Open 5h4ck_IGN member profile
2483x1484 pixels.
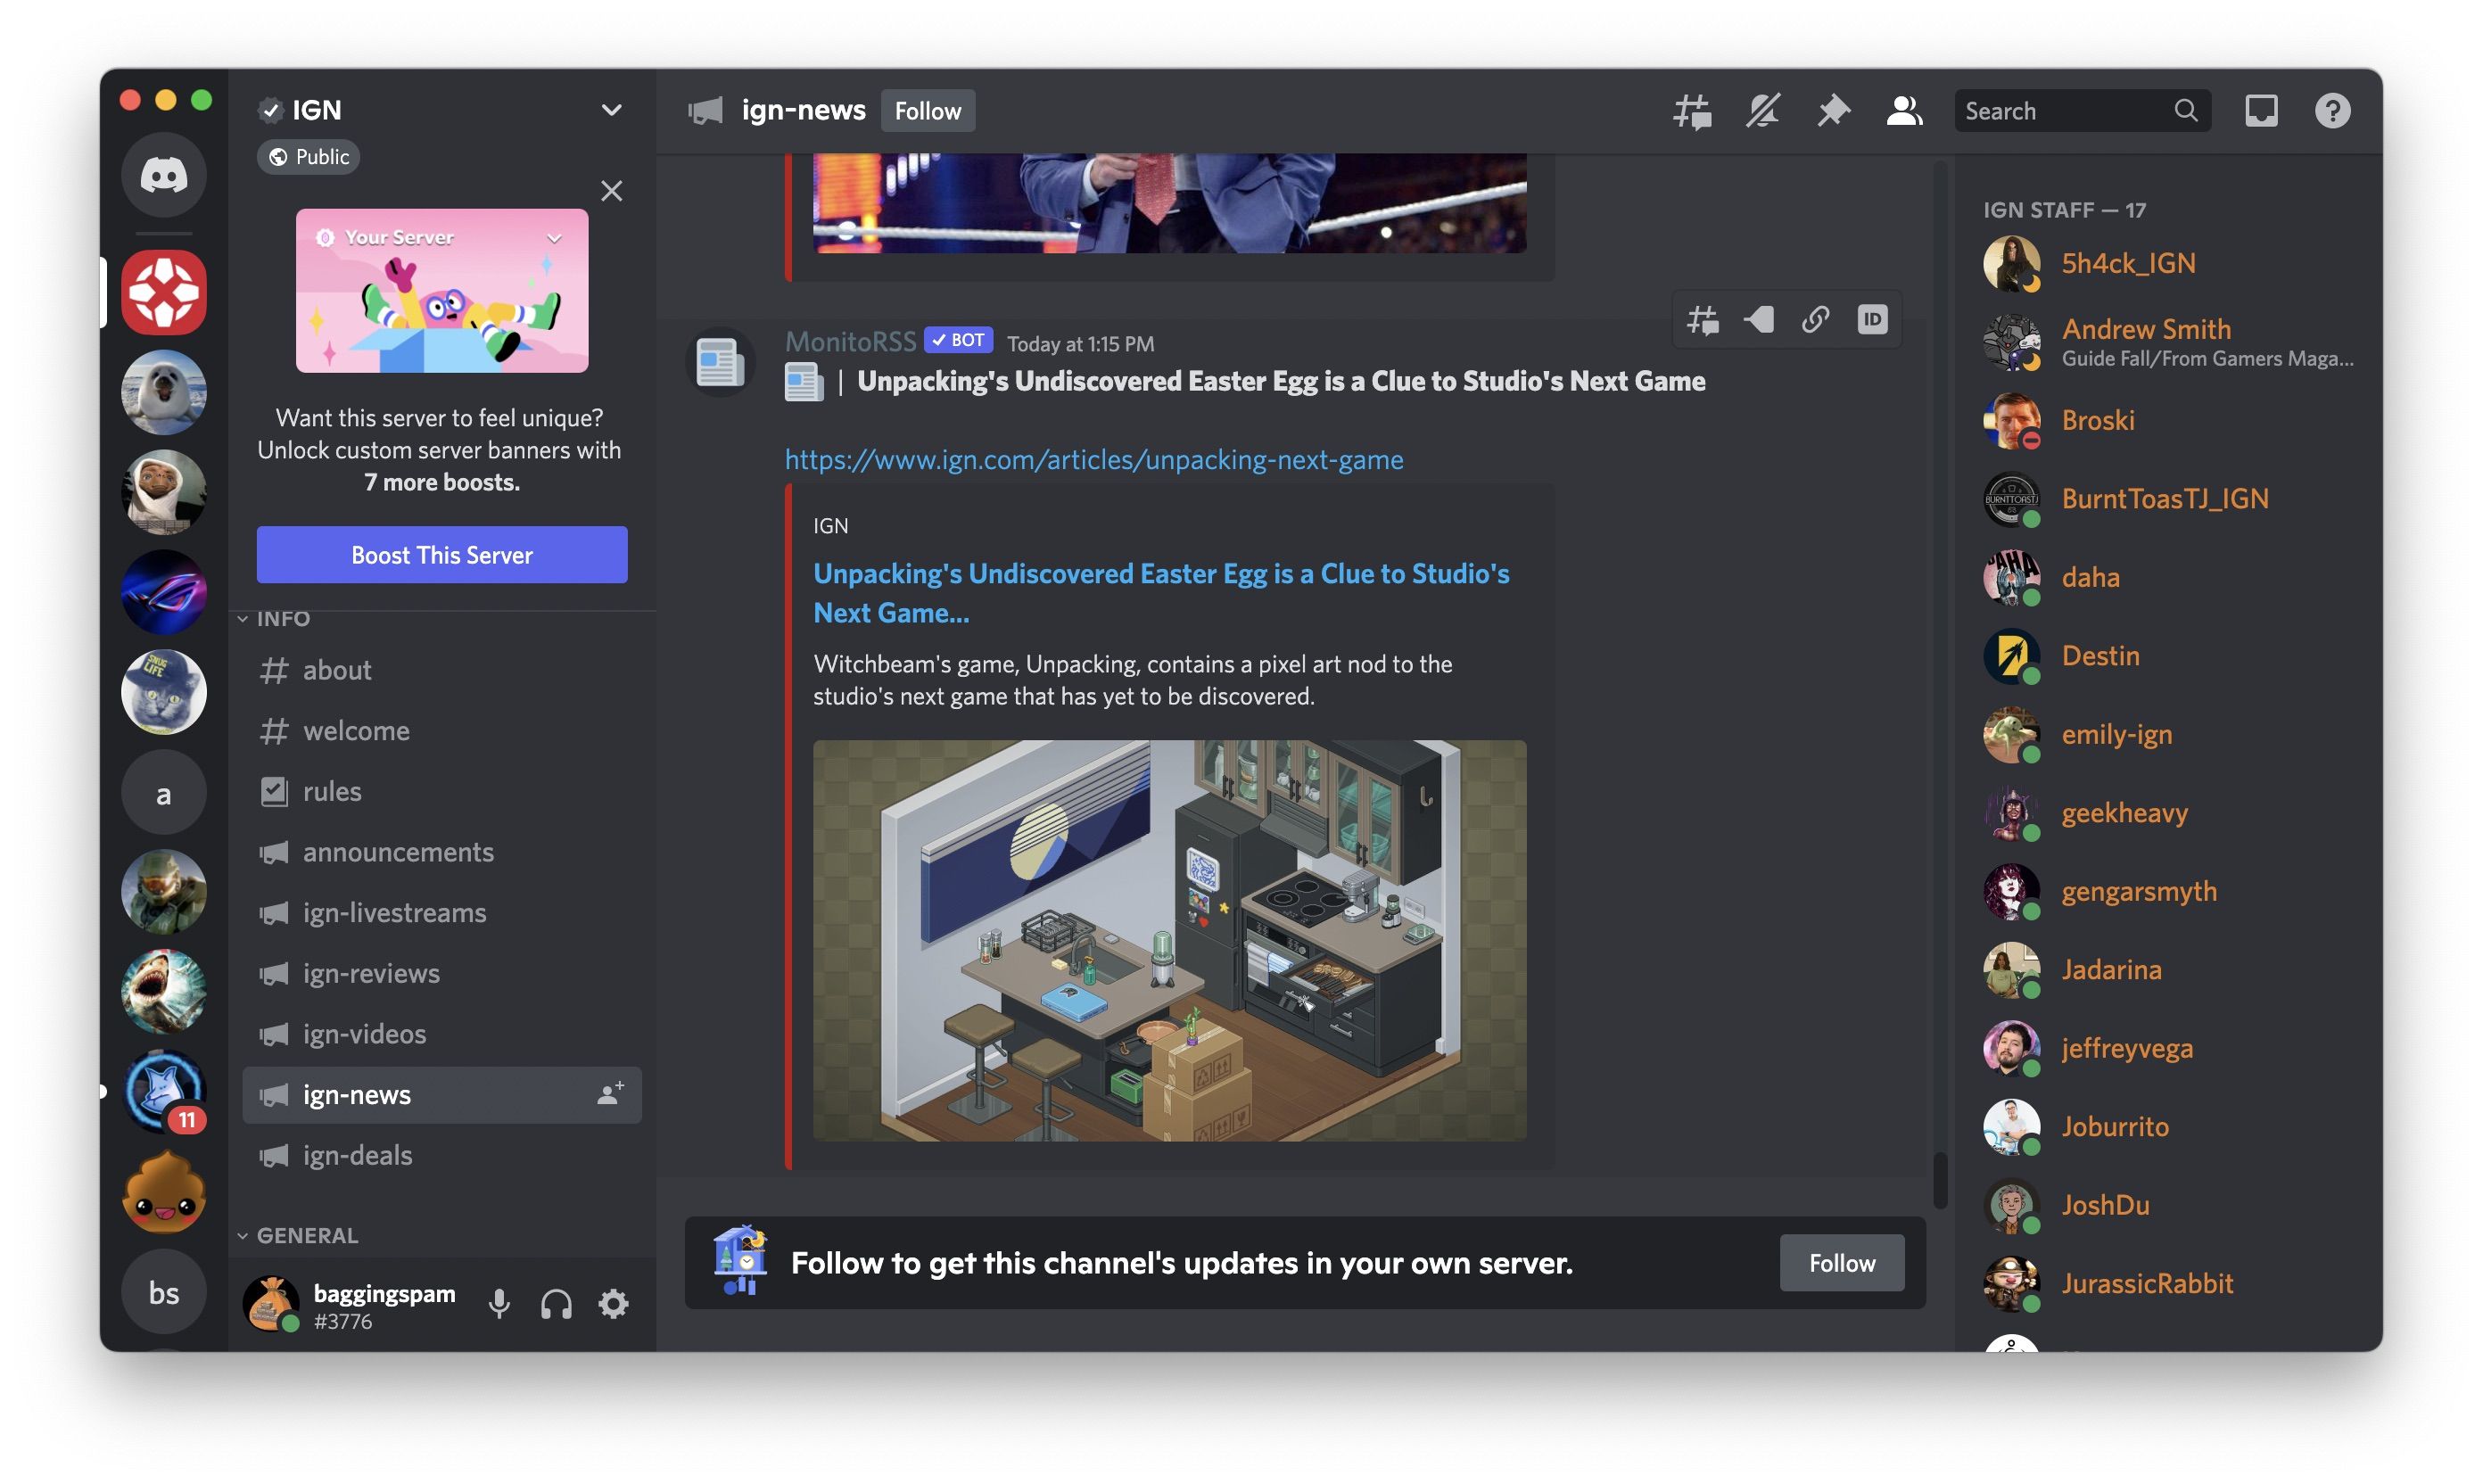[2168, 264]
